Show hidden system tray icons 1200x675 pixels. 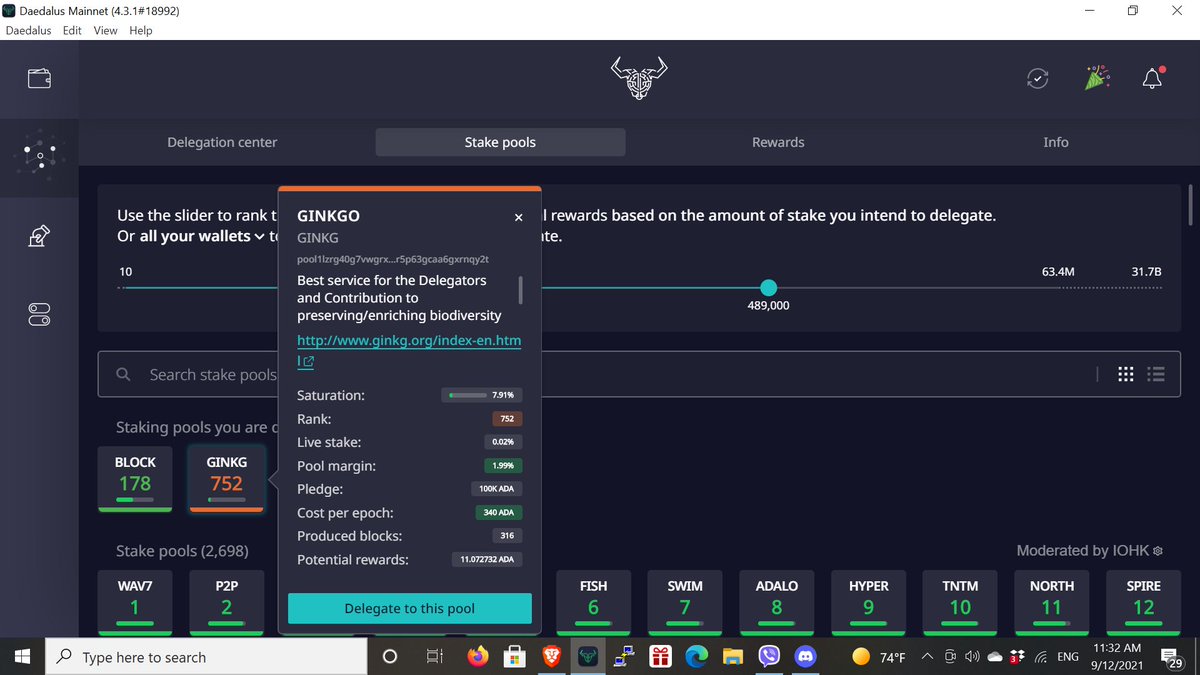click(928, 657)
